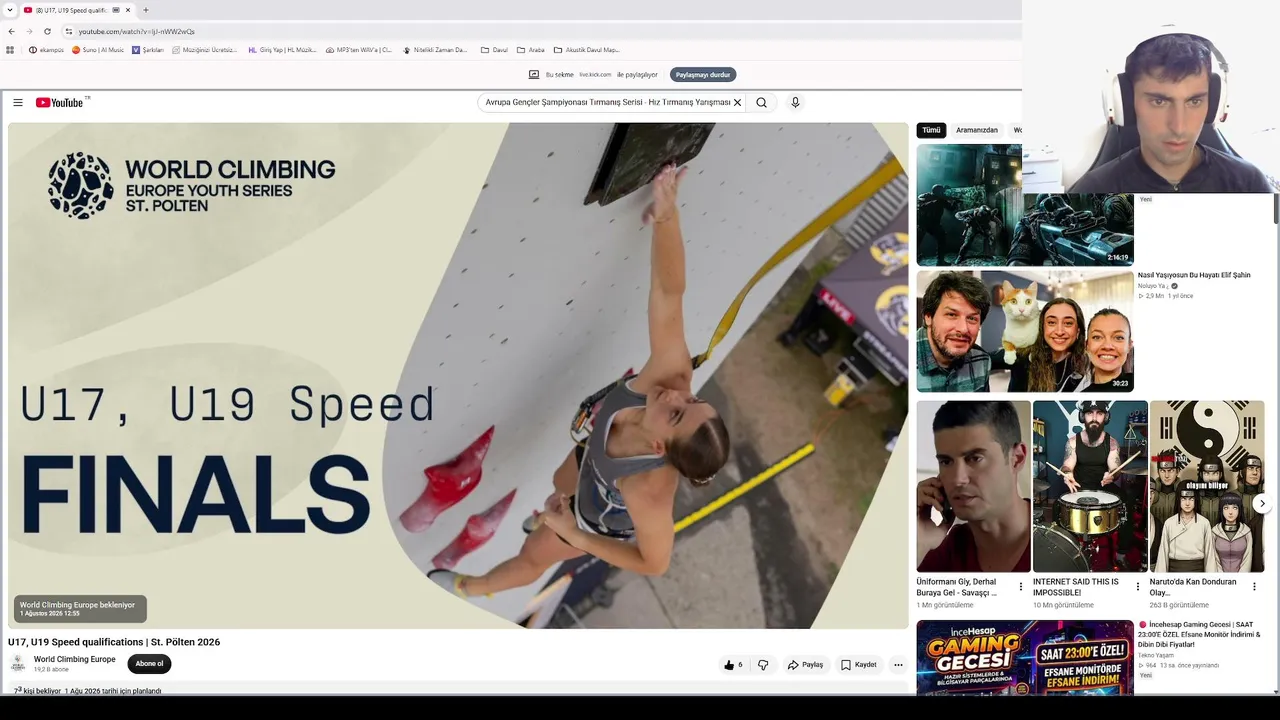This screenshot has width=1280, height=720.
Task: Like the U17, U19 Speed video
Action: pos(734,665)
